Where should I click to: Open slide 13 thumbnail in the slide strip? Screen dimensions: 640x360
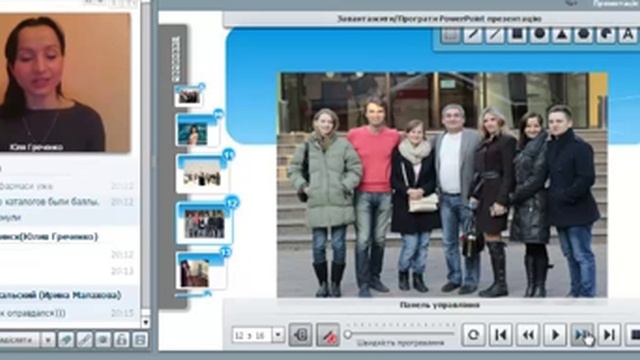pyautogui.click(x=201, y=271)
